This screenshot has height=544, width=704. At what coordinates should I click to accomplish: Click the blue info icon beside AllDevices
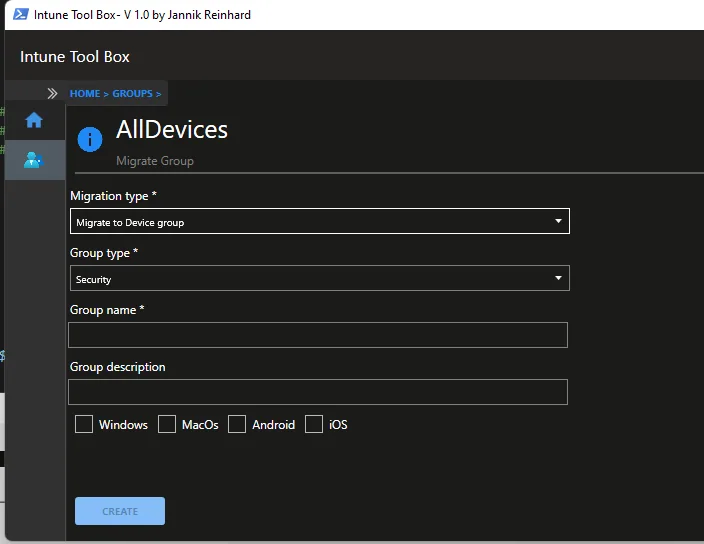(x=90, y=139)
